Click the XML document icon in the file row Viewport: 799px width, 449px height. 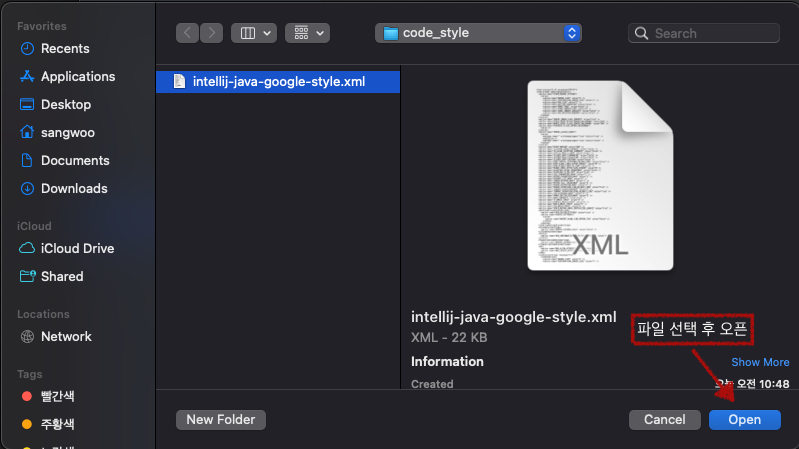(x=179, y=82)
